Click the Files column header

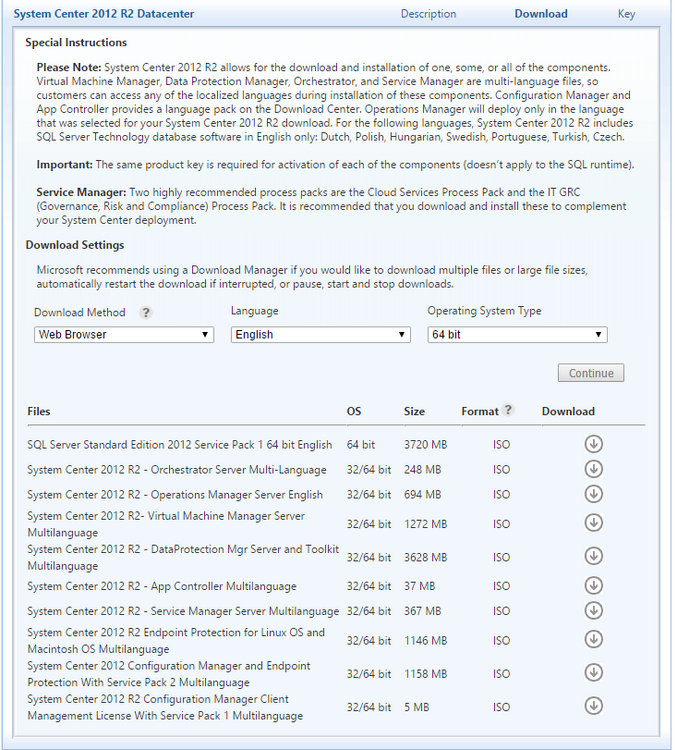click(39, 411)
